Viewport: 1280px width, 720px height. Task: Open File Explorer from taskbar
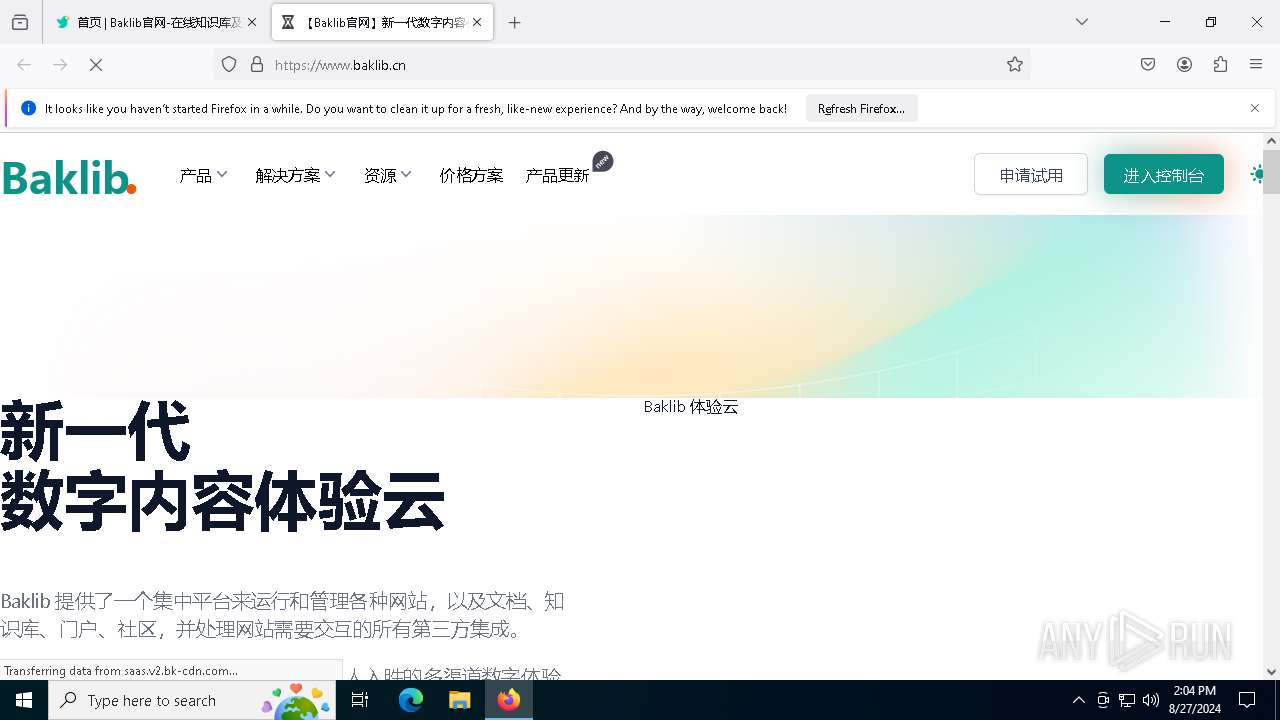coord(459,700)
